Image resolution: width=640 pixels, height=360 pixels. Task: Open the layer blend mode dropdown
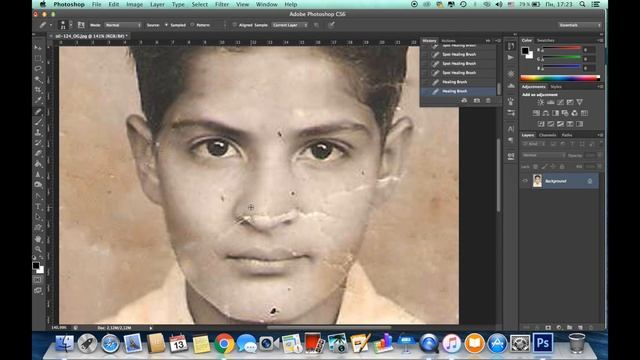(543, 156)
